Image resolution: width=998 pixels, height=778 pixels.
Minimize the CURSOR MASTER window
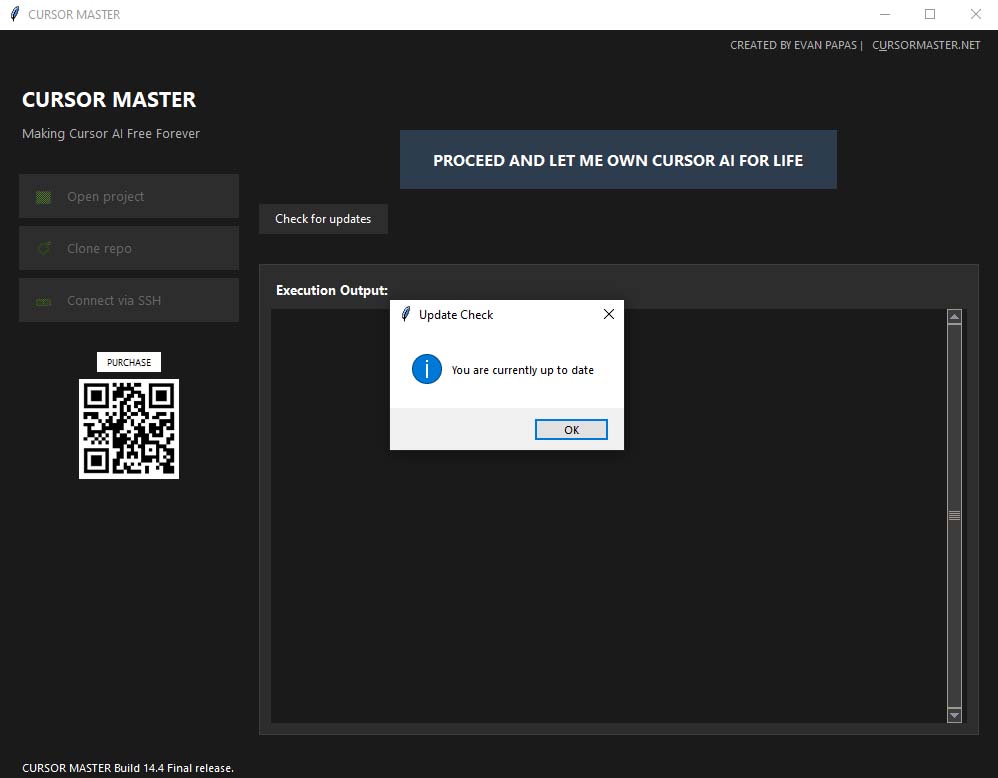point(885,14)
